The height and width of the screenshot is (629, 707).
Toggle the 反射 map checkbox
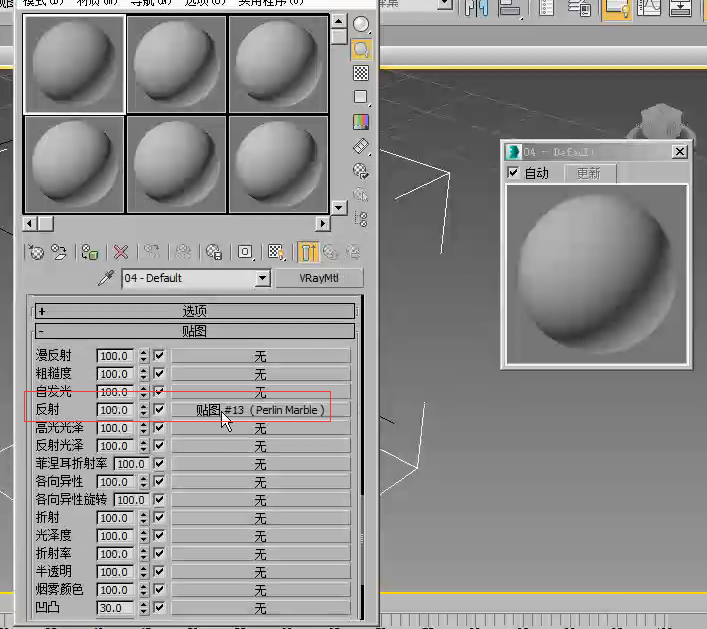(159, 410)
